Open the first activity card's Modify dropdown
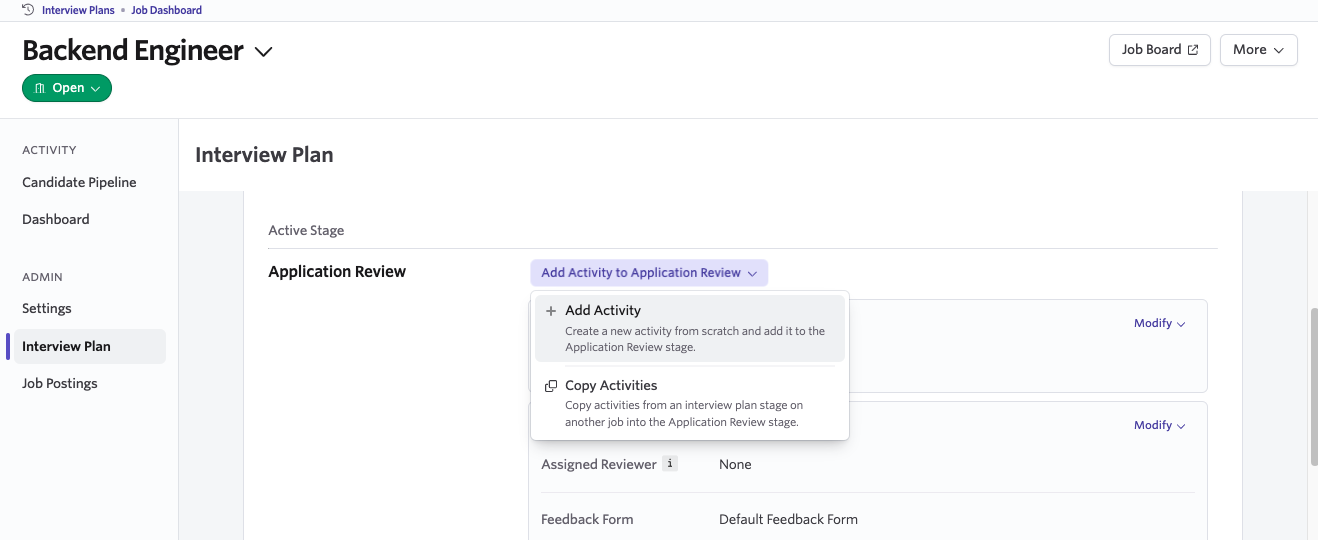Viewport: 1318px width, 540px height. [1159, 324]
